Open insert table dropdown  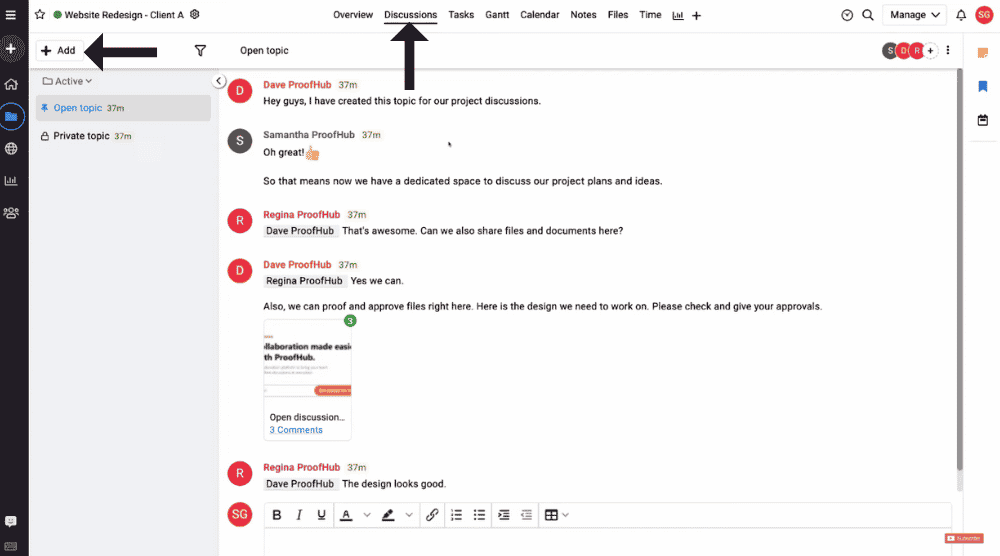pyautogui.click(x=556, y=515)
